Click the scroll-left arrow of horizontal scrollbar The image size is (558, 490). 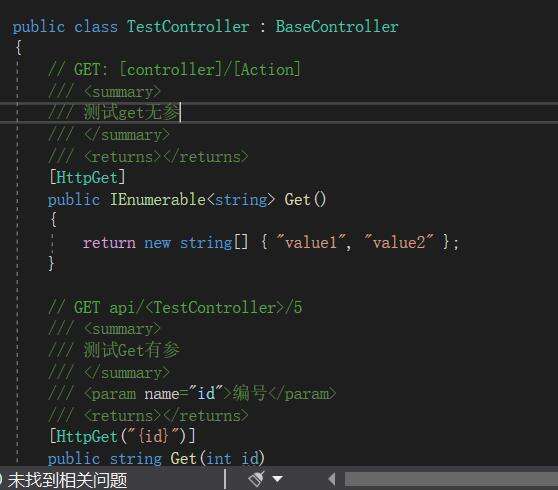click(x=332, y=479)
